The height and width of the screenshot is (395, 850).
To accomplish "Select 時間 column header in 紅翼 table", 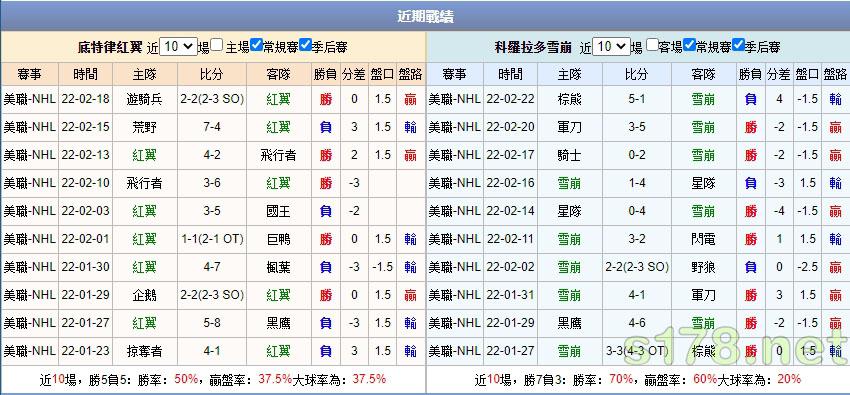I will click(86, 74).
